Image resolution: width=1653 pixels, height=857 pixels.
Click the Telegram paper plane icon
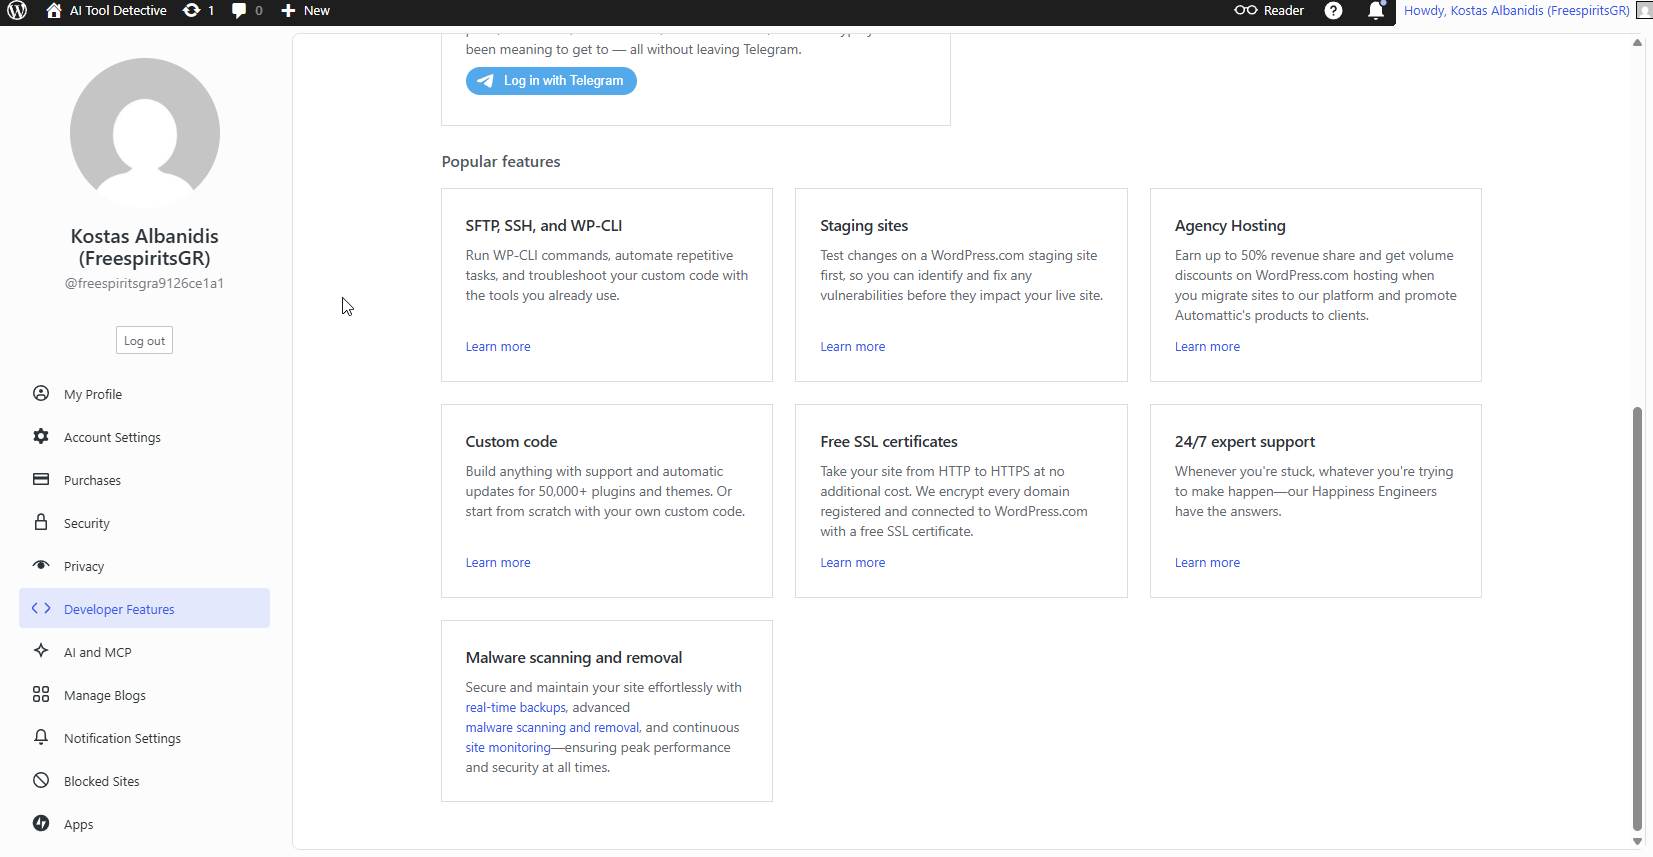coord(485,81)
